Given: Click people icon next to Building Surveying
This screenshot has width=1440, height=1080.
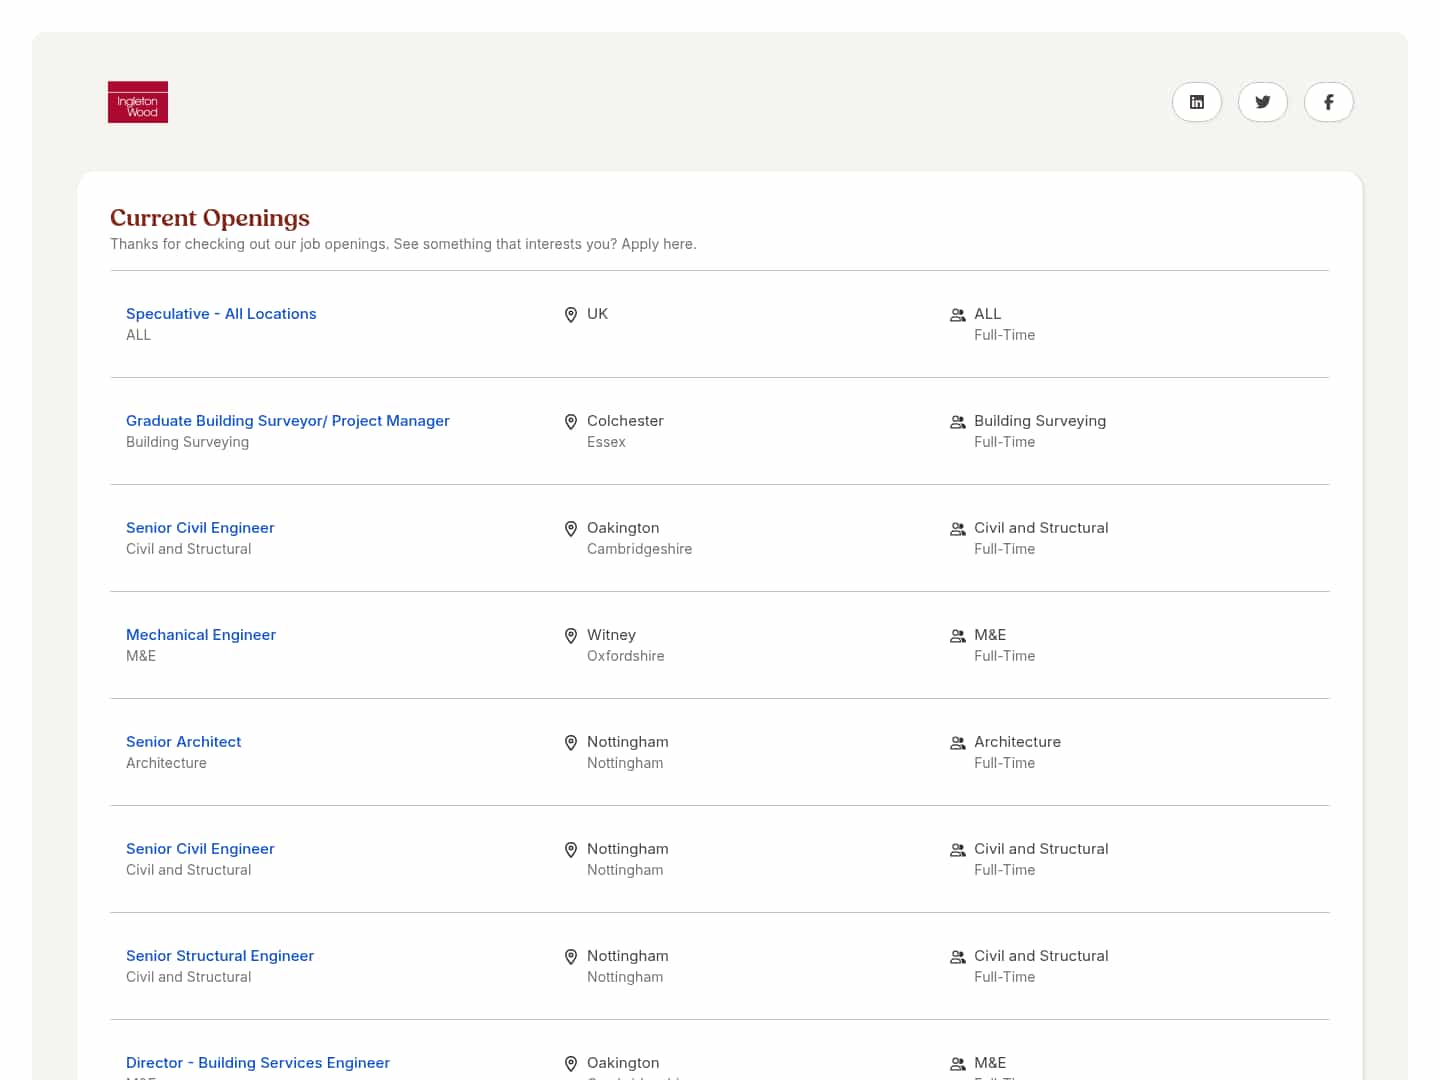Looking at the screenshot, I should [x=957, y=422].
